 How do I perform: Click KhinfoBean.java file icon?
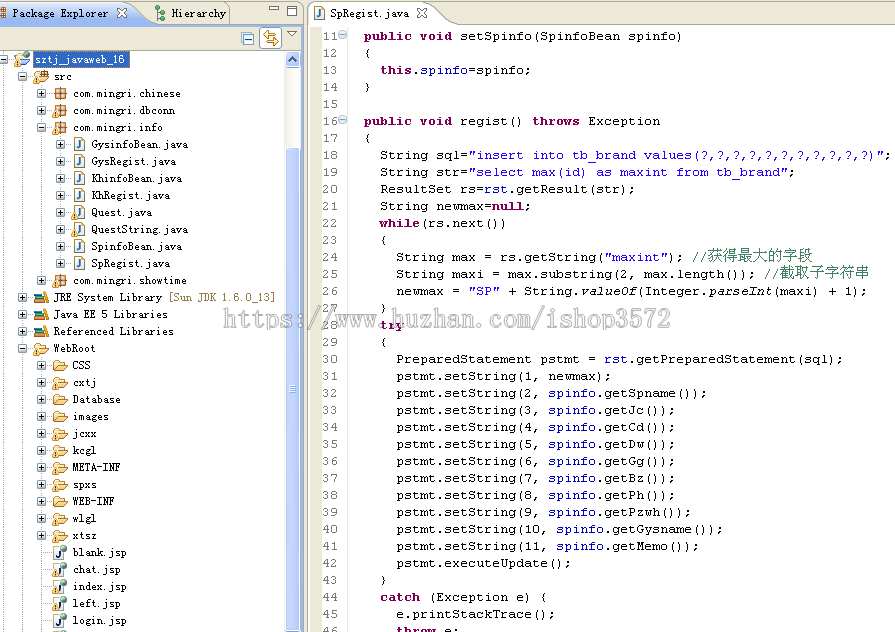[79, 179]
